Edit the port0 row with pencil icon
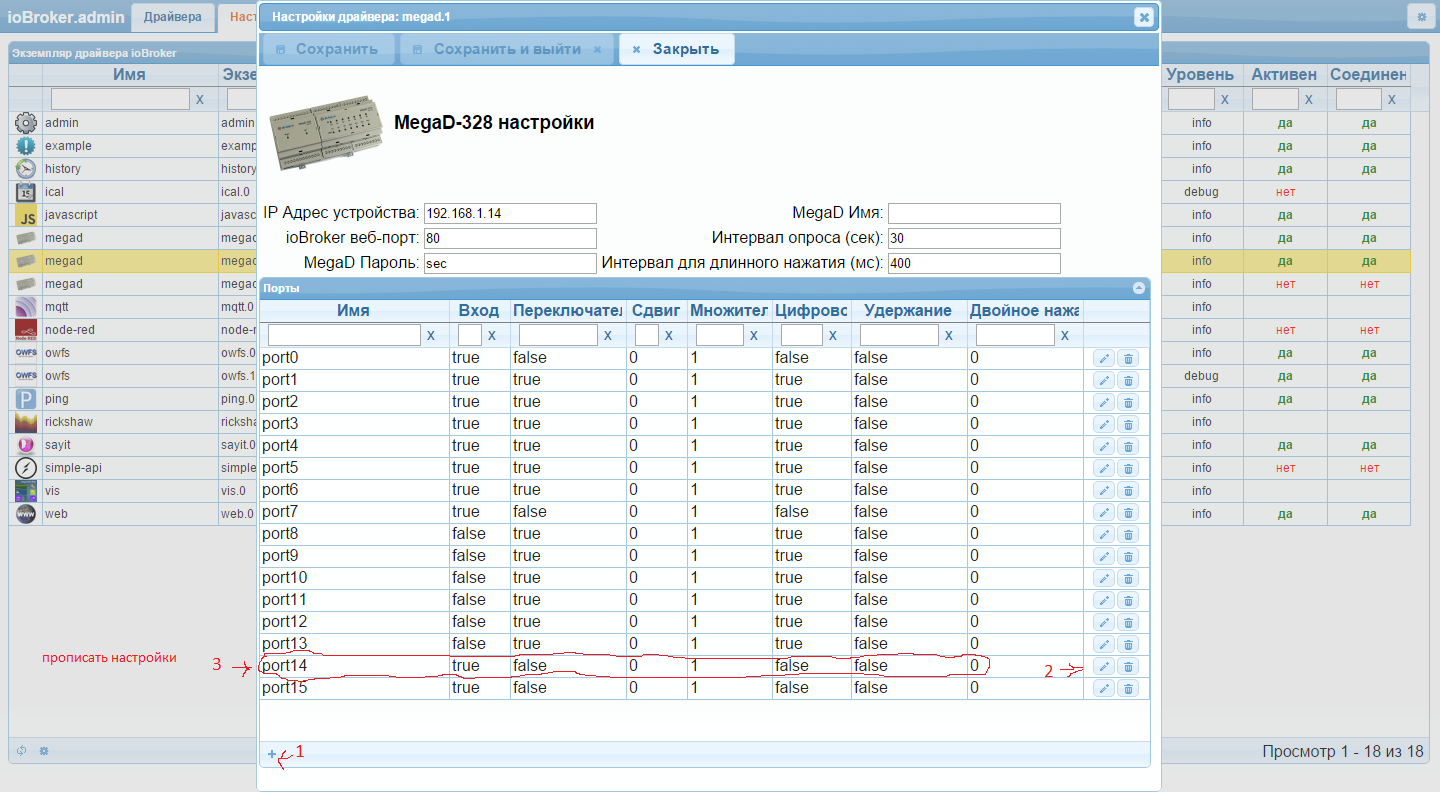This screenshot has height=792, width=1440. [1104, 358]
